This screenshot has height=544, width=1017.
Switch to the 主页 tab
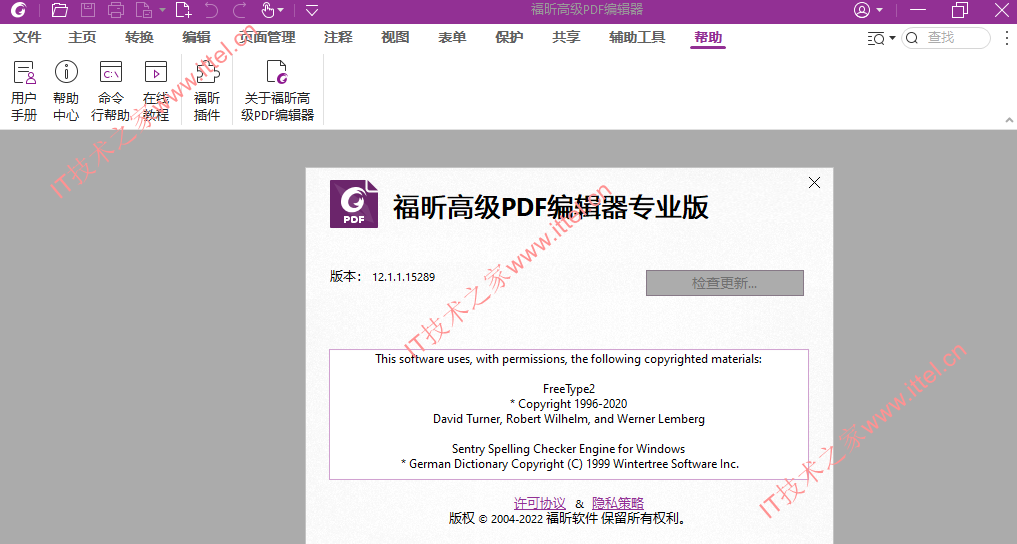82,38
